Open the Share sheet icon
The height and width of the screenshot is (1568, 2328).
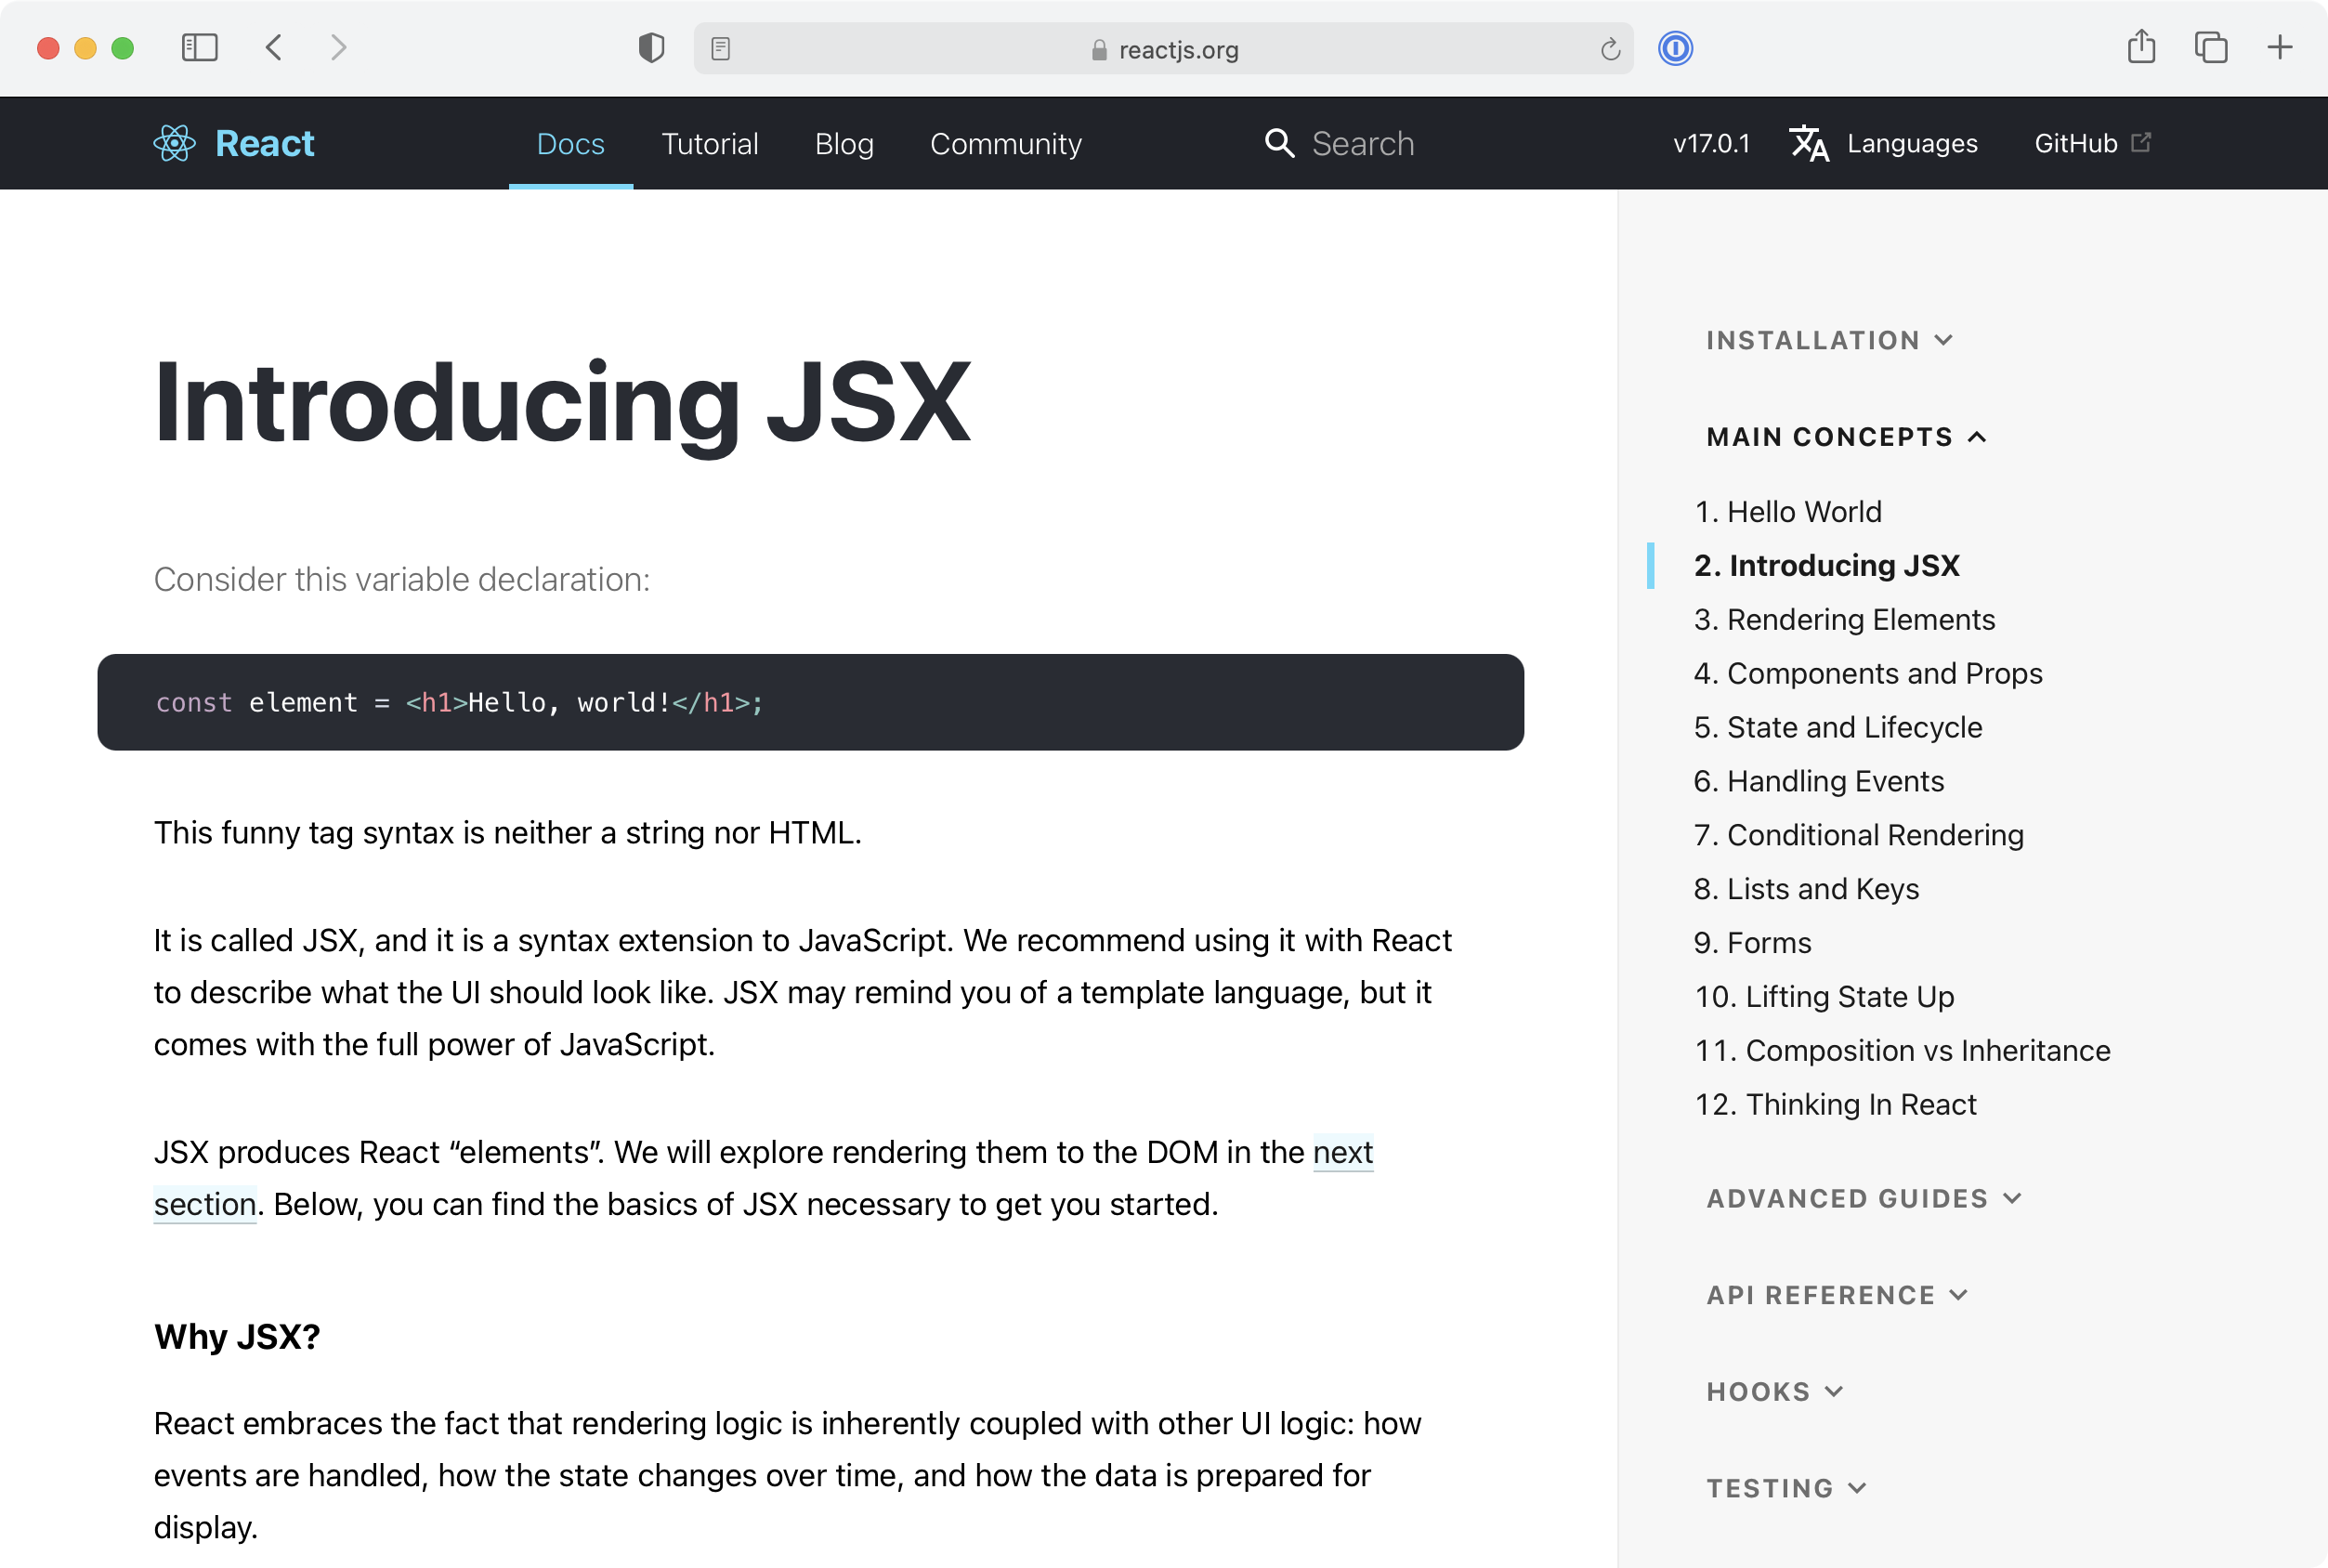point(2141,46)
